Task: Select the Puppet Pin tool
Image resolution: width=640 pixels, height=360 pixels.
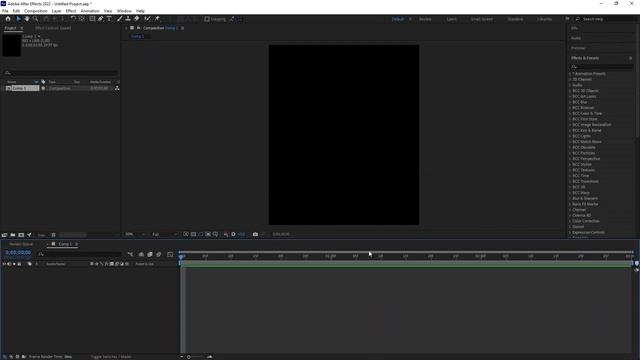Action: coord(157,19)
